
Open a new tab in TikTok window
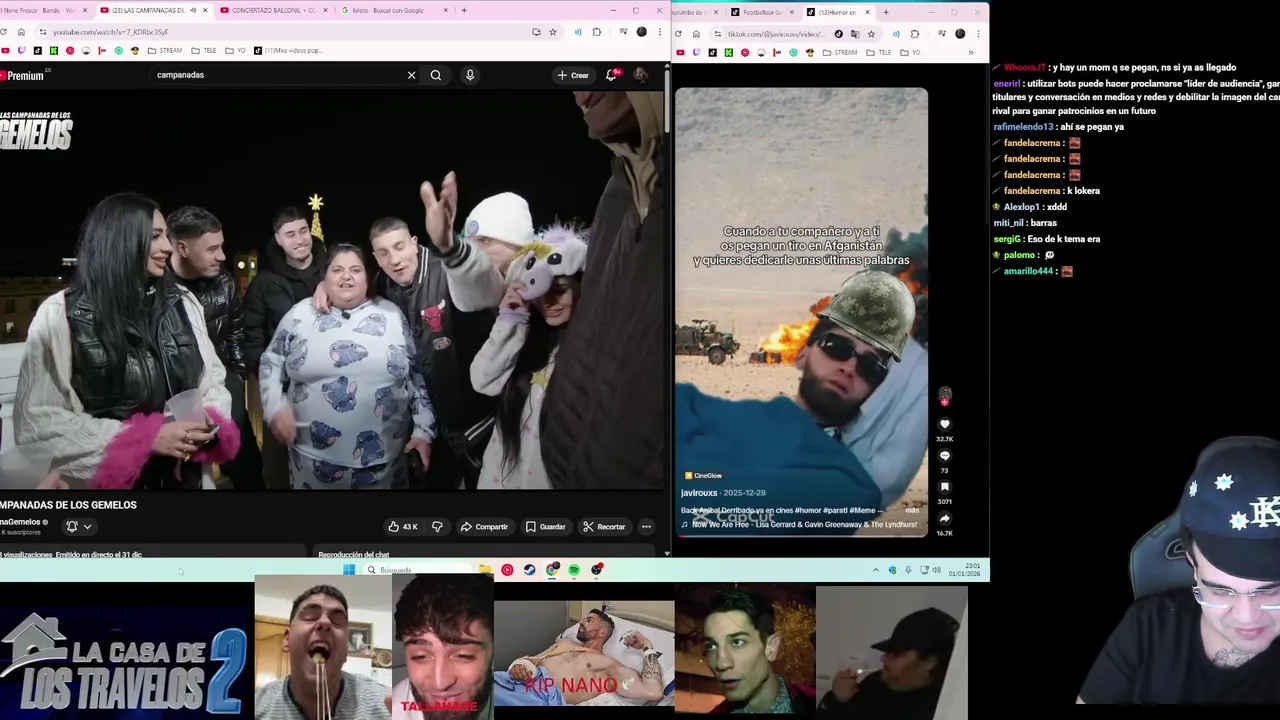point(886,12)
